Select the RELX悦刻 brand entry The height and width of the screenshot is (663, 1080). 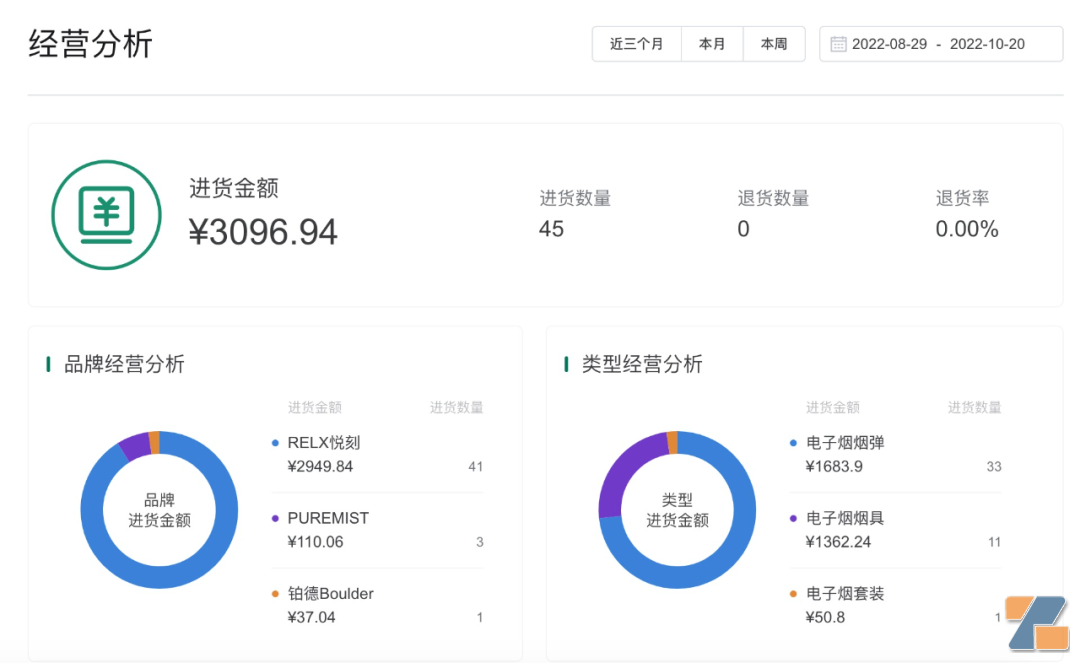click(323, 443)
